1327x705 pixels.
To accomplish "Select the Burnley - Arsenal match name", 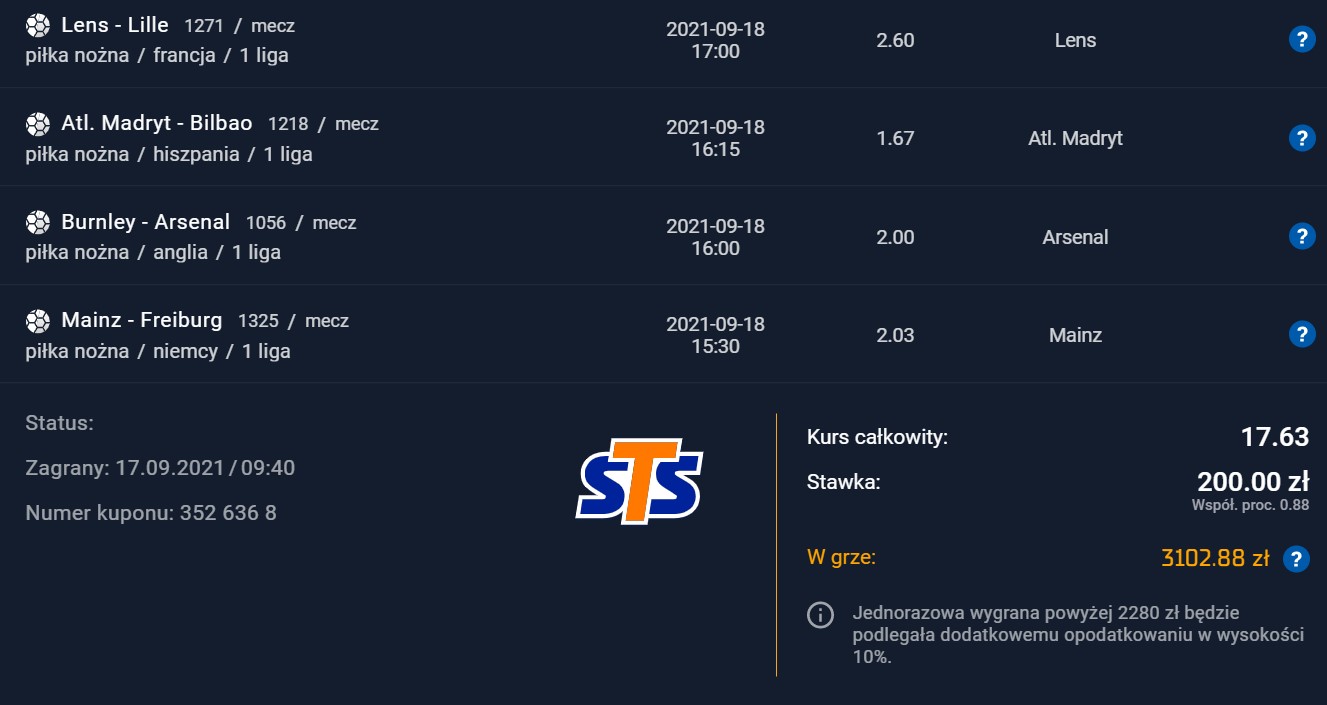I will (146, 222).
